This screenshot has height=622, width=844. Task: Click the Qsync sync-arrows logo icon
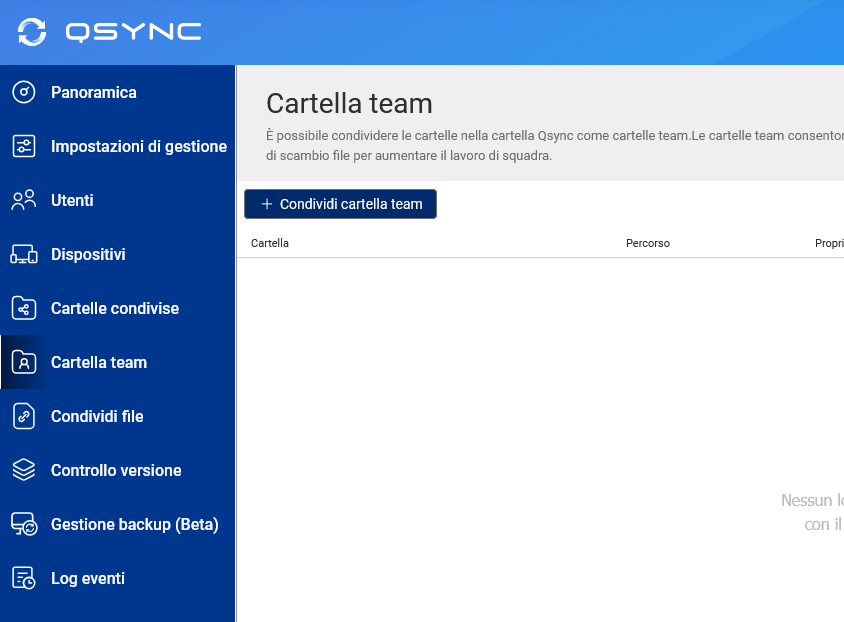[32, 32]
